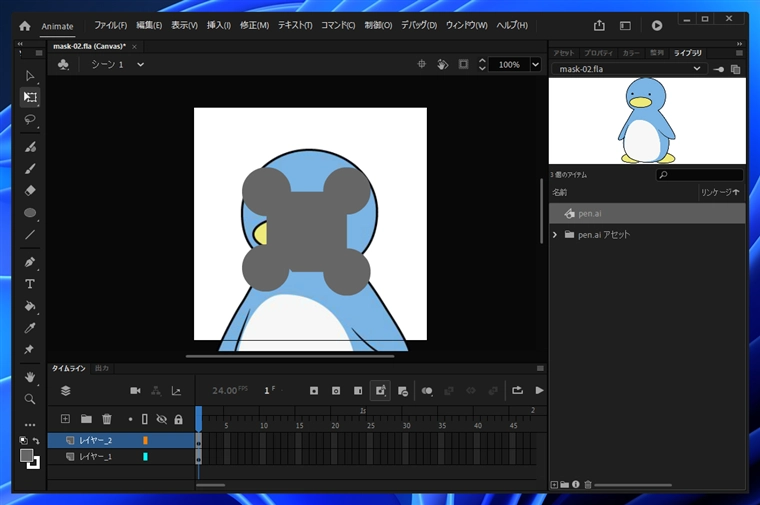
Task: Expand the pen.ai アセット folder
Action: point(555,235)
